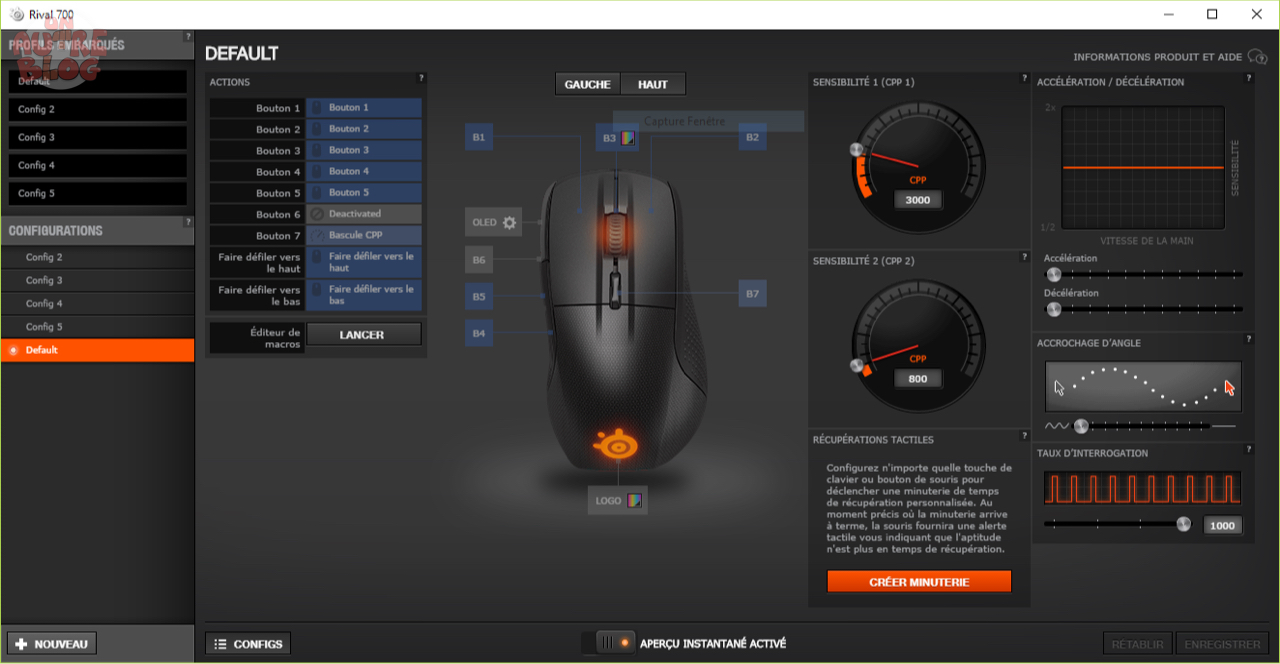Open the Configs list button
Image resolution: width=1280 pixels, height=664 pixels.
[248, 644]
